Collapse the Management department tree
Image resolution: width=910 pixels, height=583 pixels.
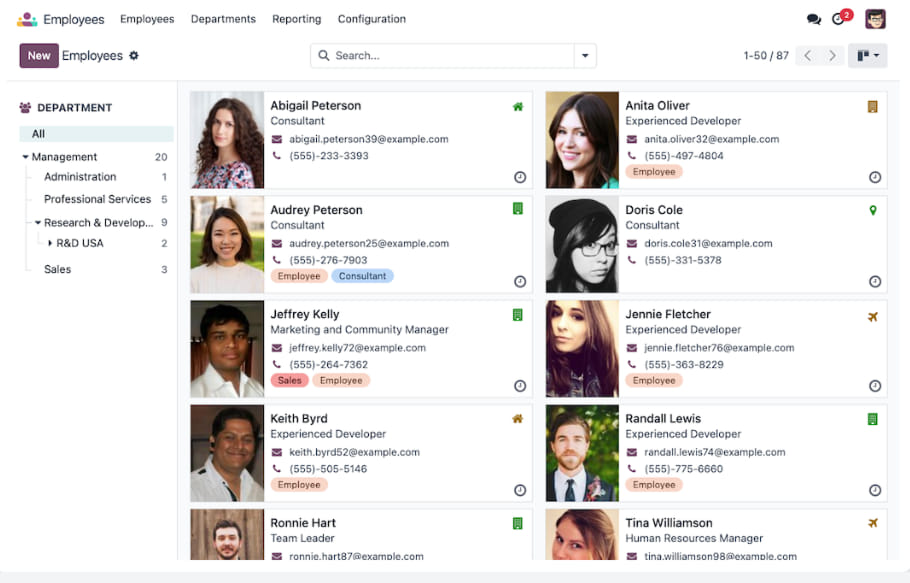point(25,157)
